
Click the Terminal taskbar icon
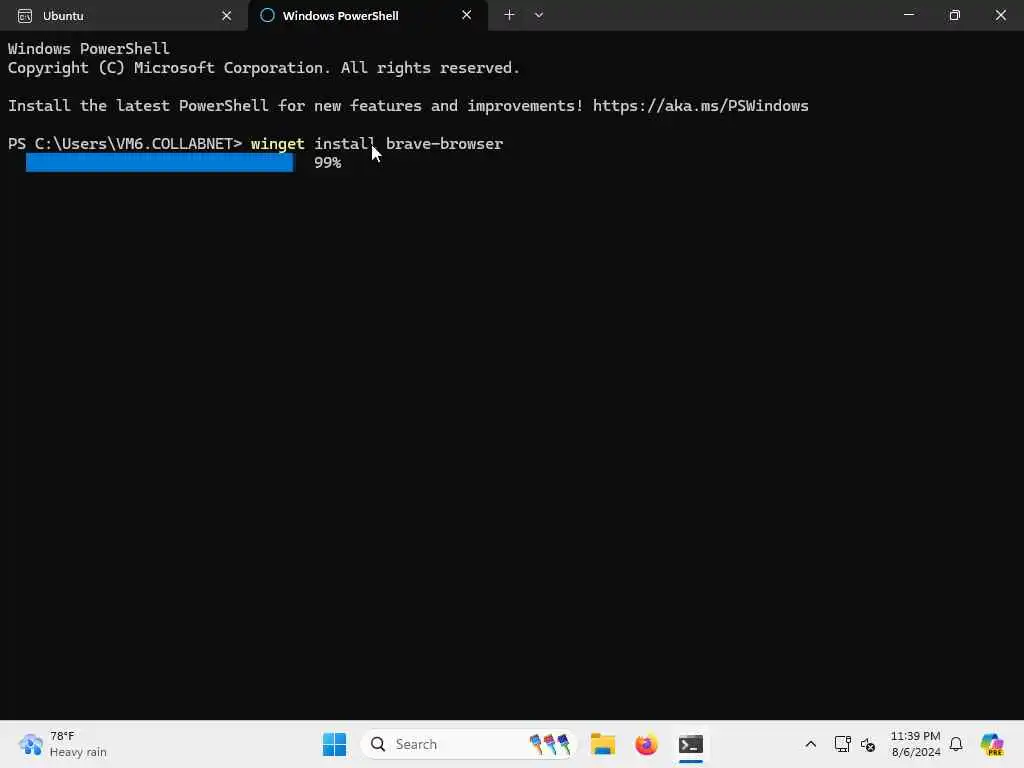pos(690,744)
